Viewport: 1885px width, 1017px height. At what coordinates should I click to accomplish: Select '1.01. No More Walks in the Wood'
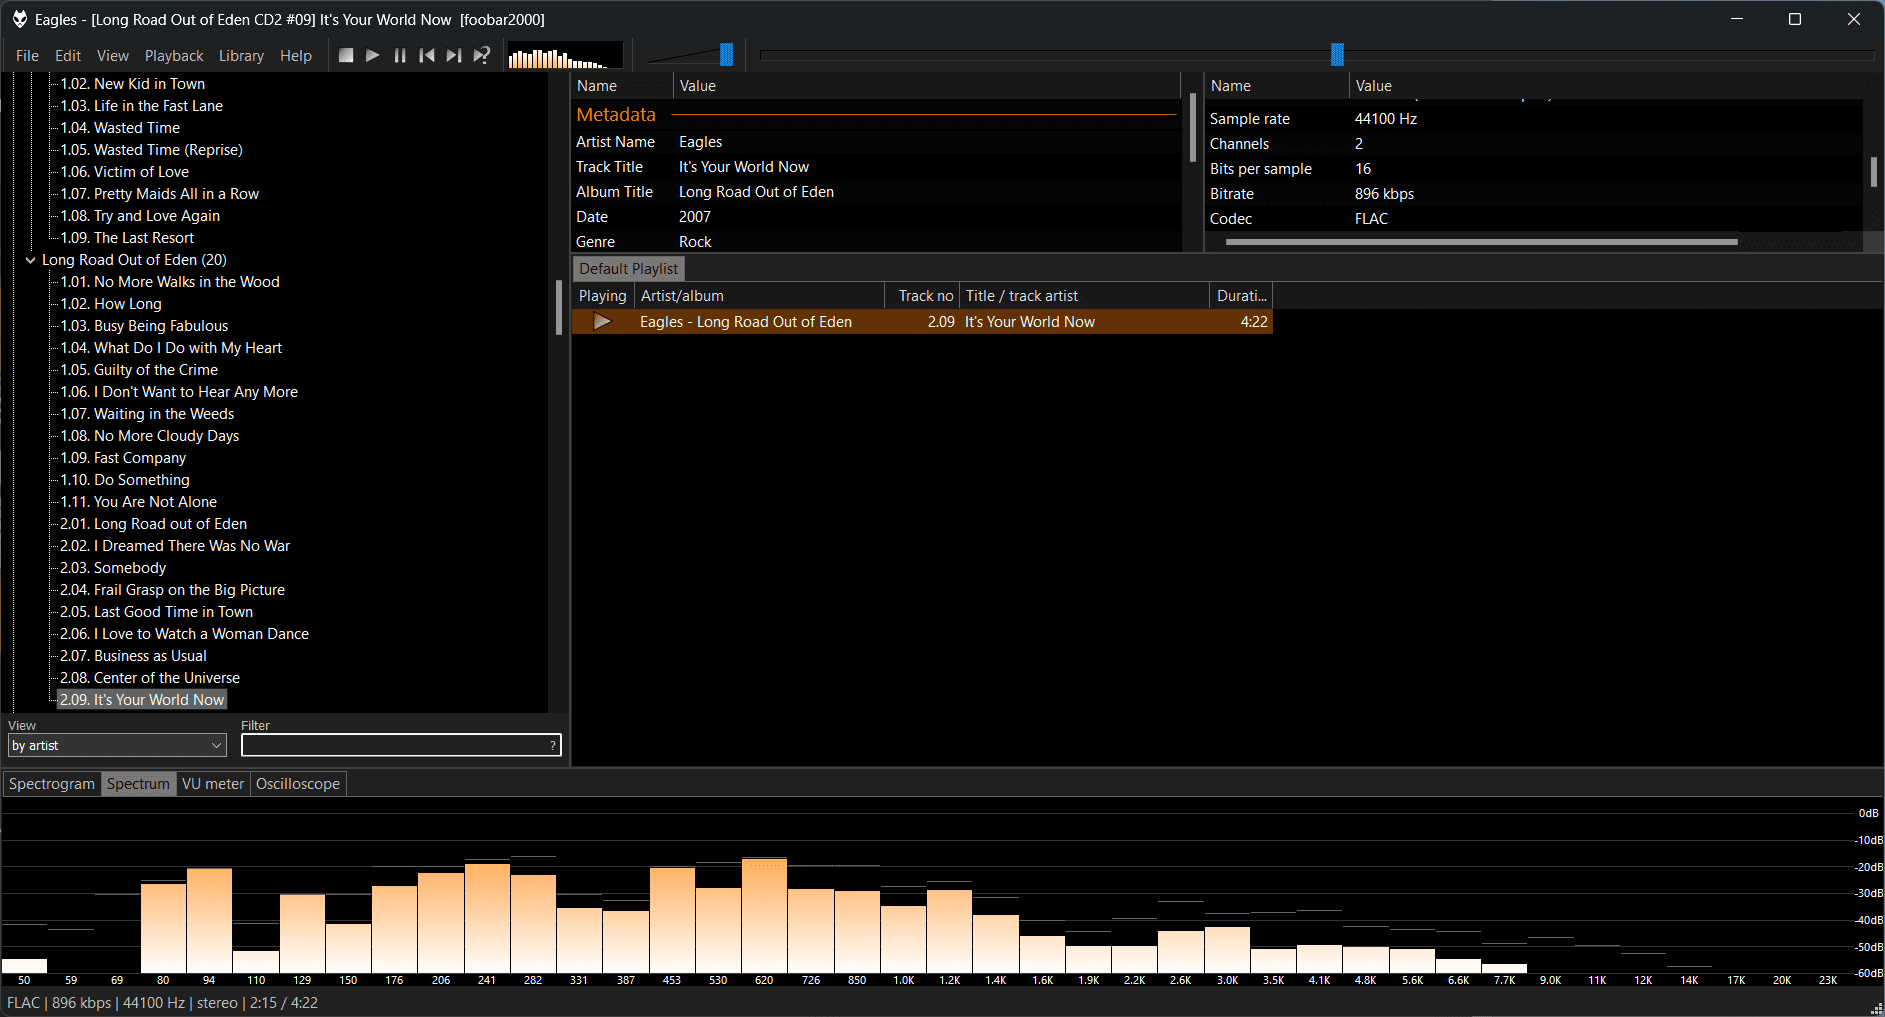click(170, 282)
